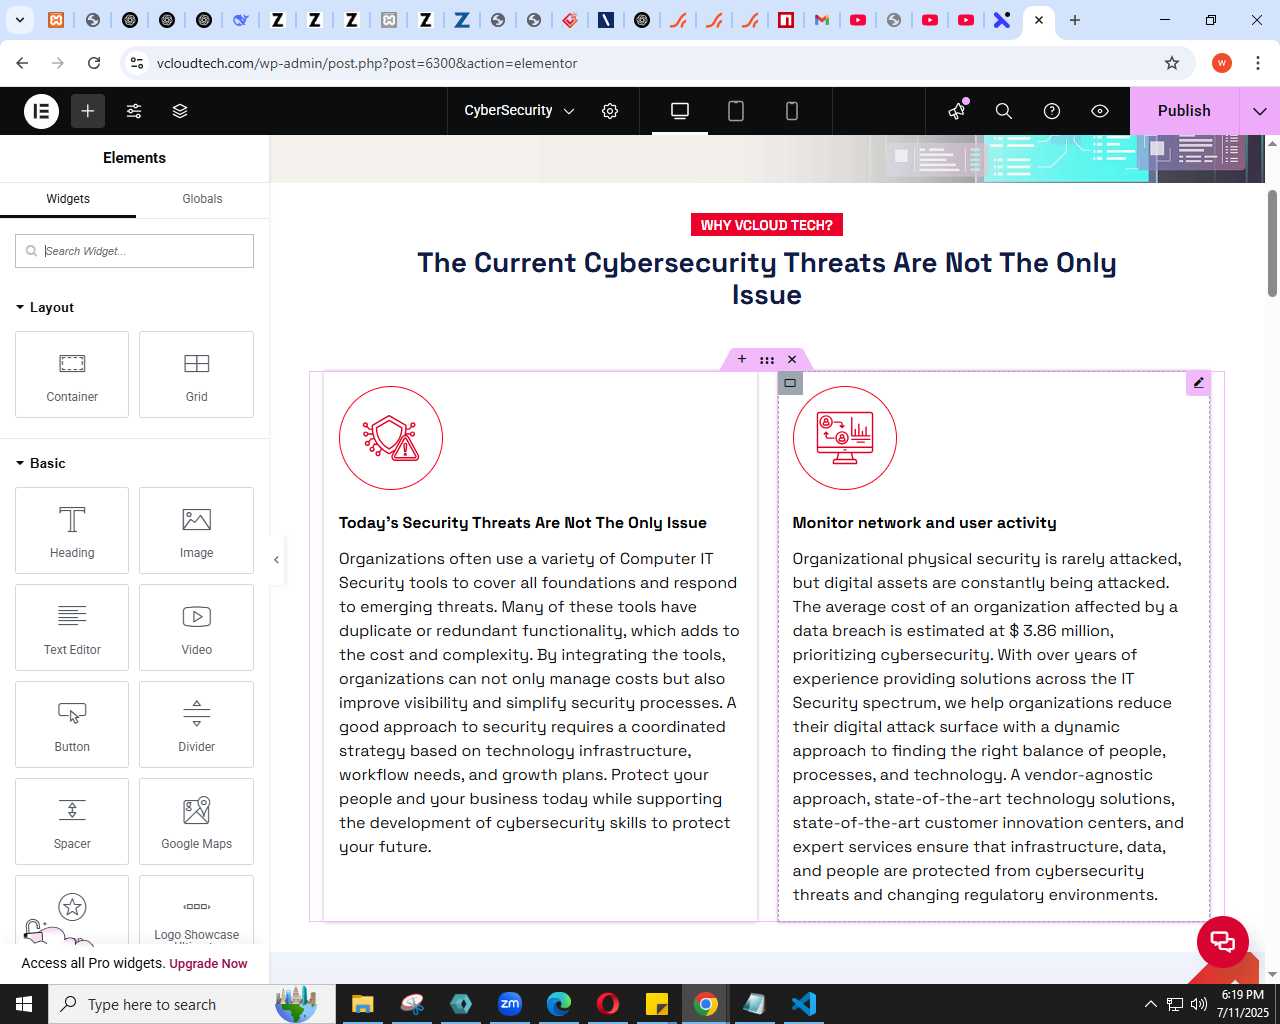
Task: Open the Finder search icon
Action: [x=1004, y=111]
